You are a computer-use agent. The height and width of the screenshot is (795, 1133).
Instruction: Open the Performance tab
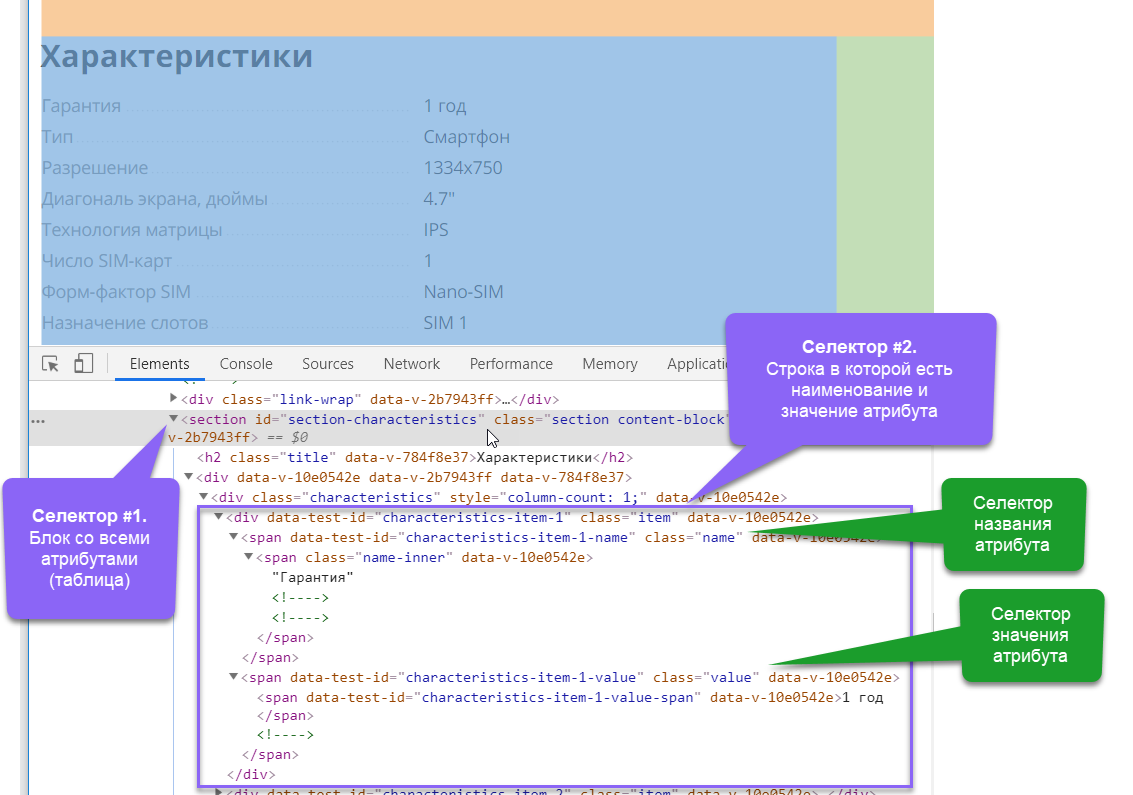[x=511, y=364]
